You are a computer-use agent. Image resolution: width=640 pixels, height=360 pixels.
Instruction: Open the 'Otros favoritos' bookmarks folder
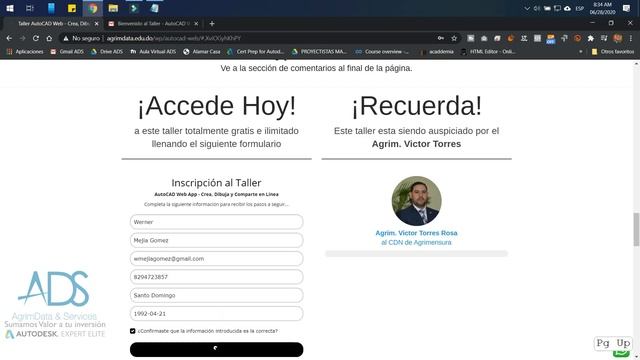pyautogui.click(x=613, y=52)
